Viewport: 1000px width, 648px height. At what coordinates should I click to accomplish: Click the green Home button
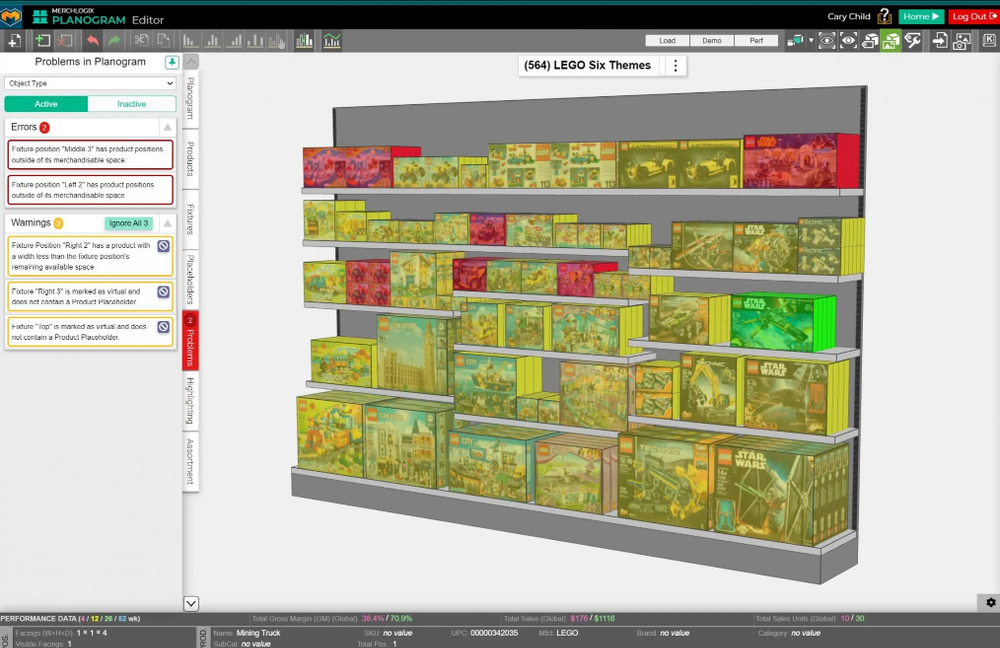point(921,17)
